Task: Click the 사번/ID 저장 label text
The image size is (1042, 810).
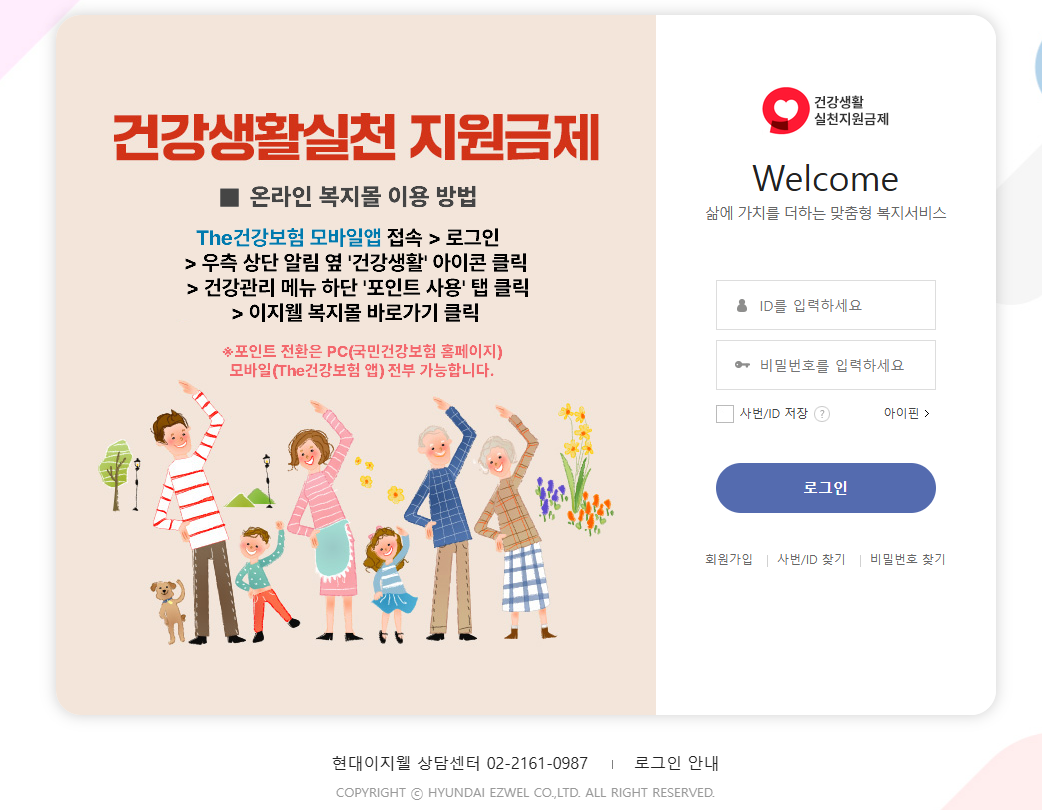Action: 774,413
